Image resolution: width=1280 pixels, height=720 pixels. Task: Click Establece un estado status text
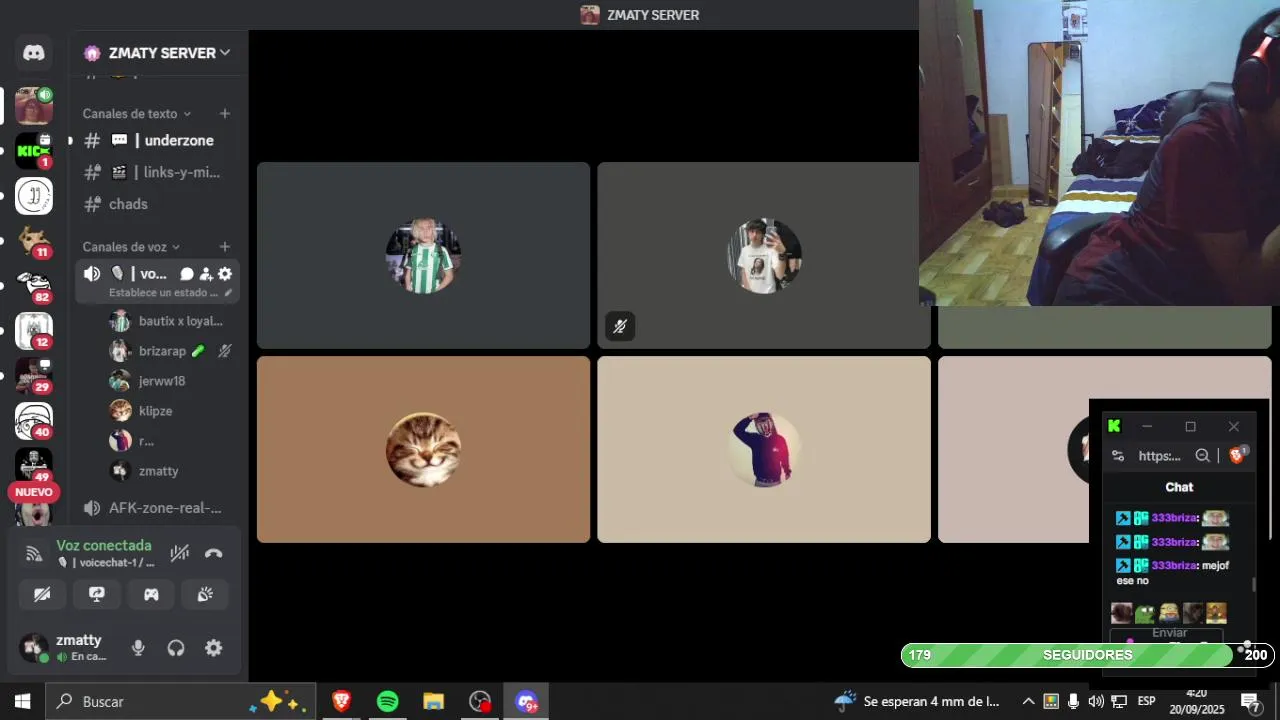click(x=163, y=293)
